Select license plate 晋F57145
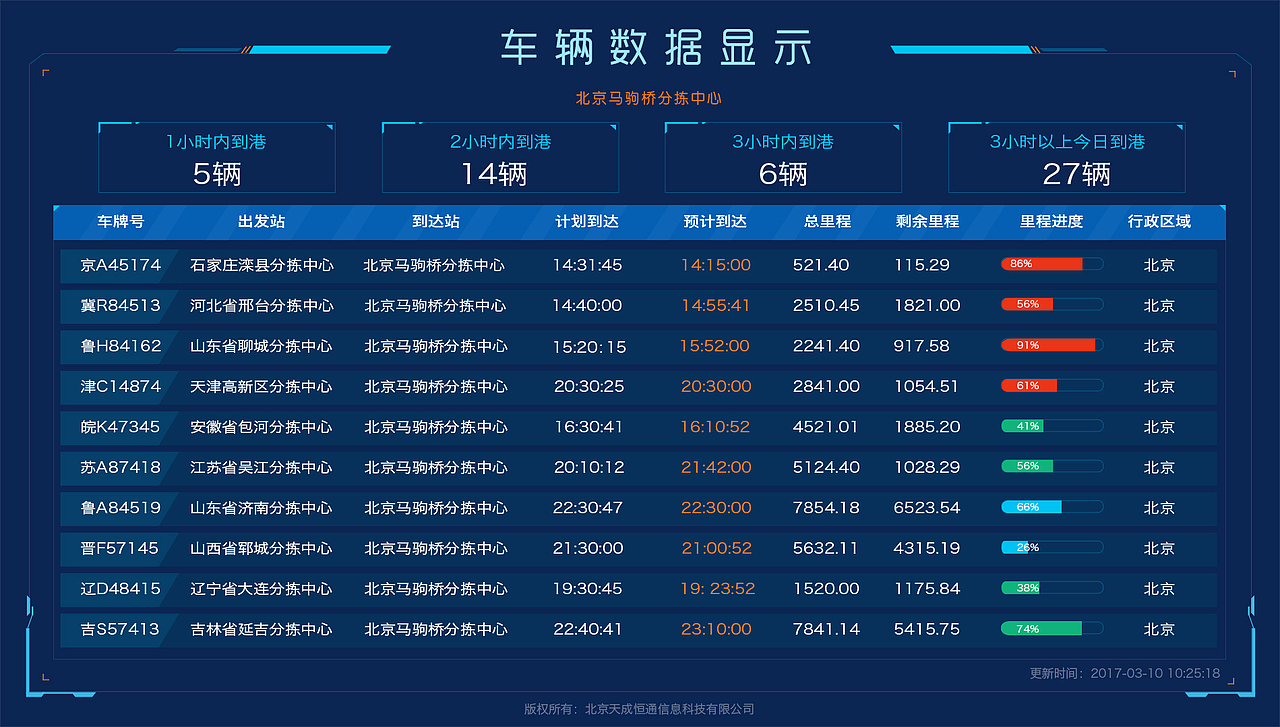The height and width of the screenshot is (727, 1280). (120, 548)
